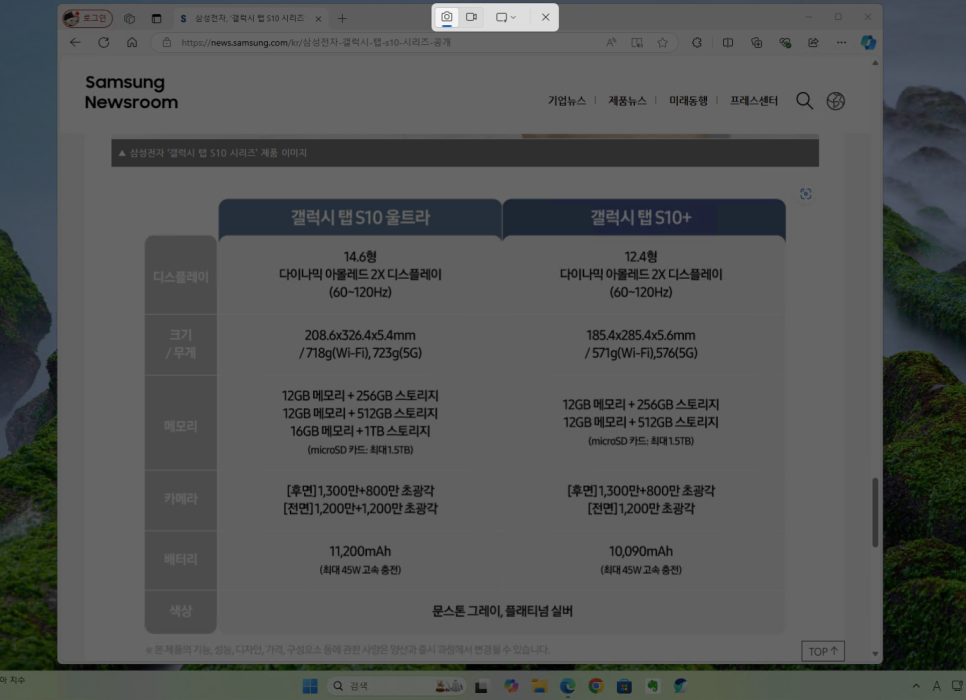
Task: Click the 카메라 row label
Action: pos(181,499)
